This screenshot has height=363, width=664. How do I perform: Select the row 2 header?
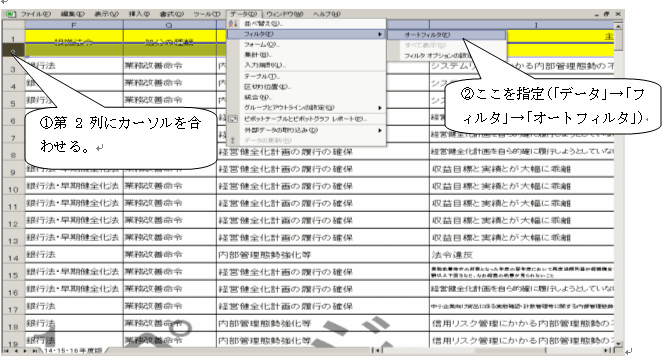(13, 51)
